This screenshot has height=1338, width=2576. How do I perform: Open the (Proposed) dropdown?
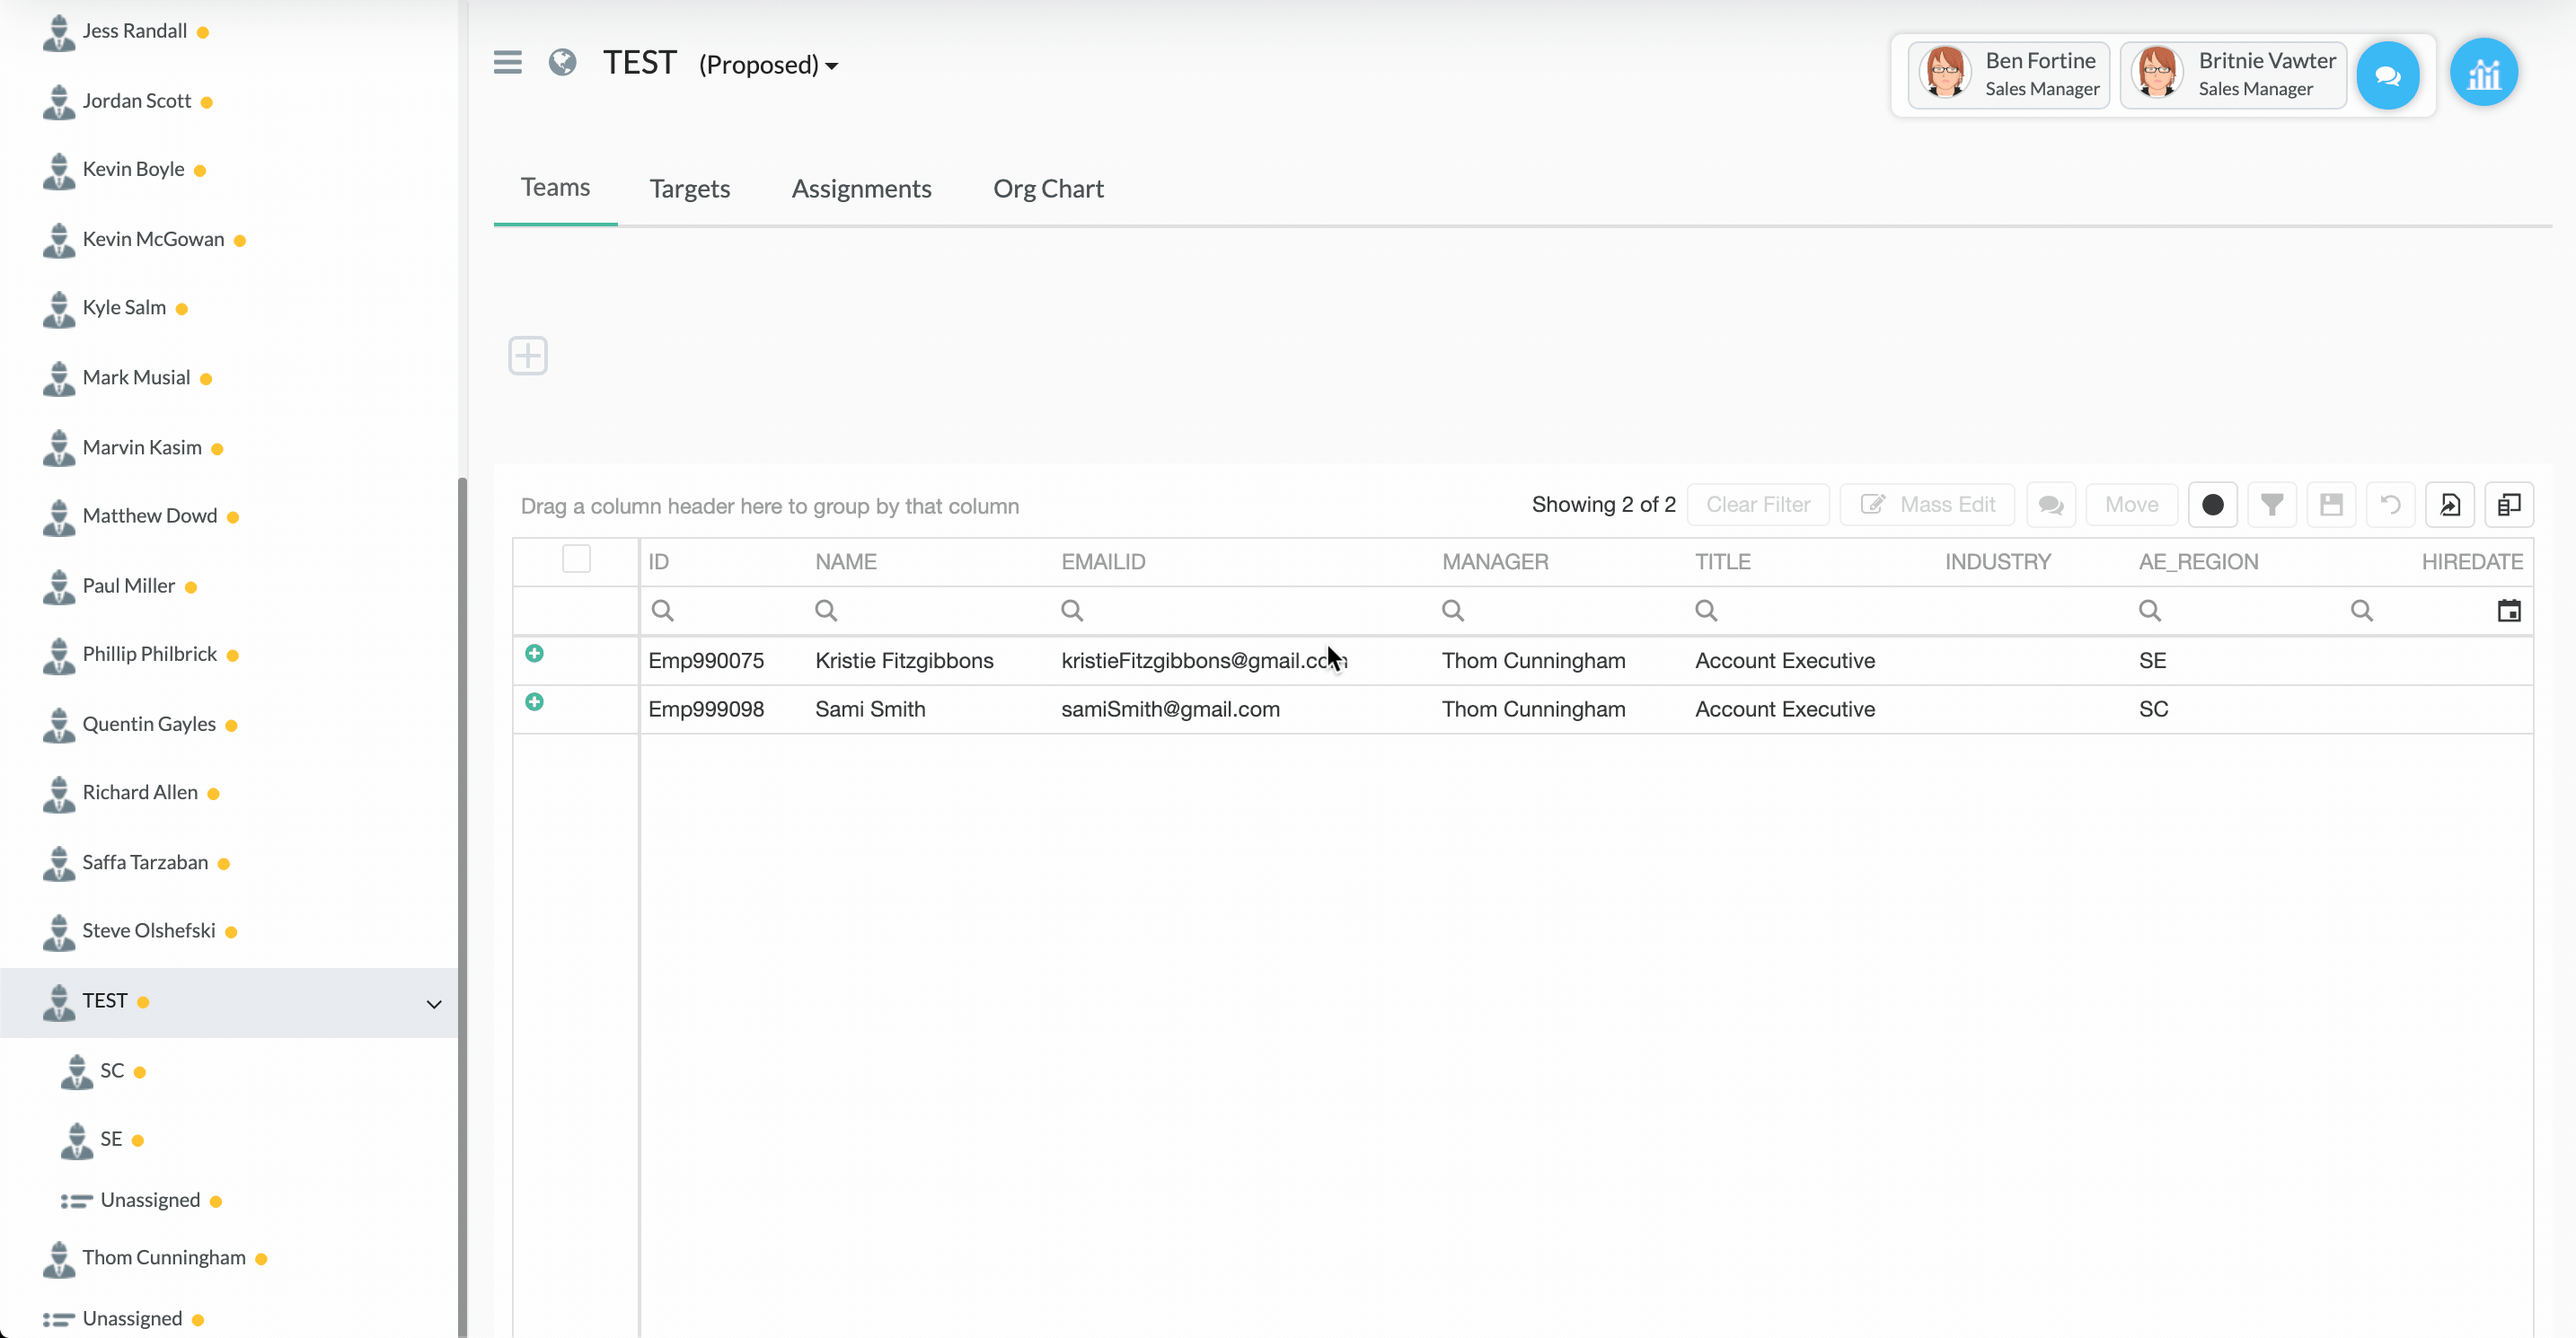[768, 66]
